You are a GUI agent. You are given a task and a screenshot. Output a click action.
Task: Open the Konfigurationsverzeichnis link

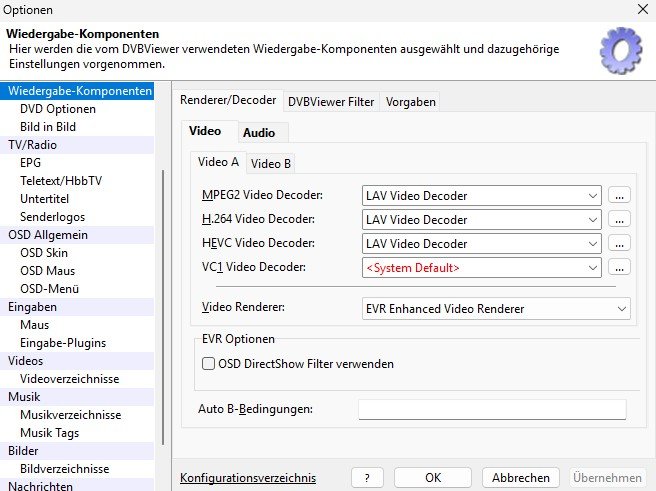[x=247, y=478]
